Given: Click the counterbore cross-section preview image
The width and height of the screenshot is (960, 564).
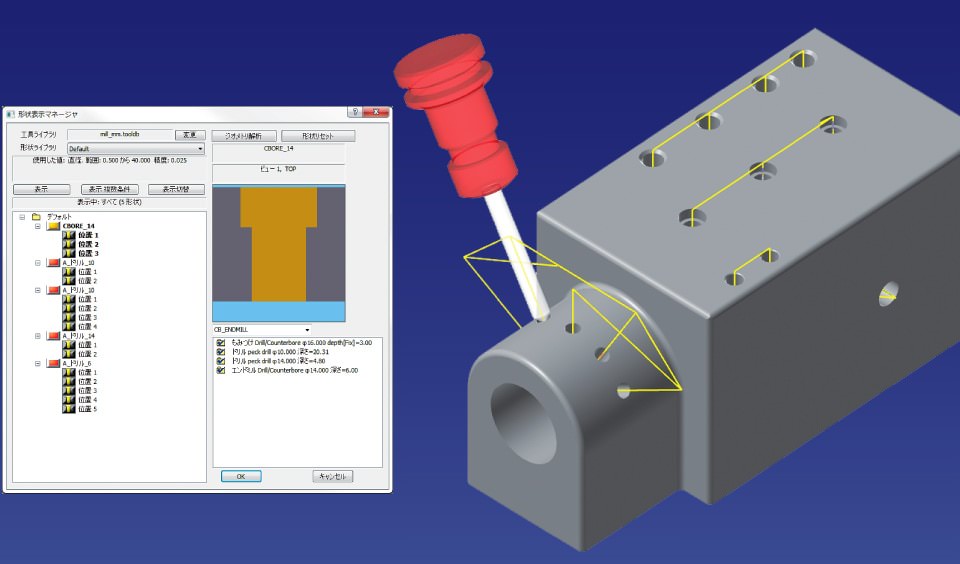Looking at the screenshot, I should [278, 251].
